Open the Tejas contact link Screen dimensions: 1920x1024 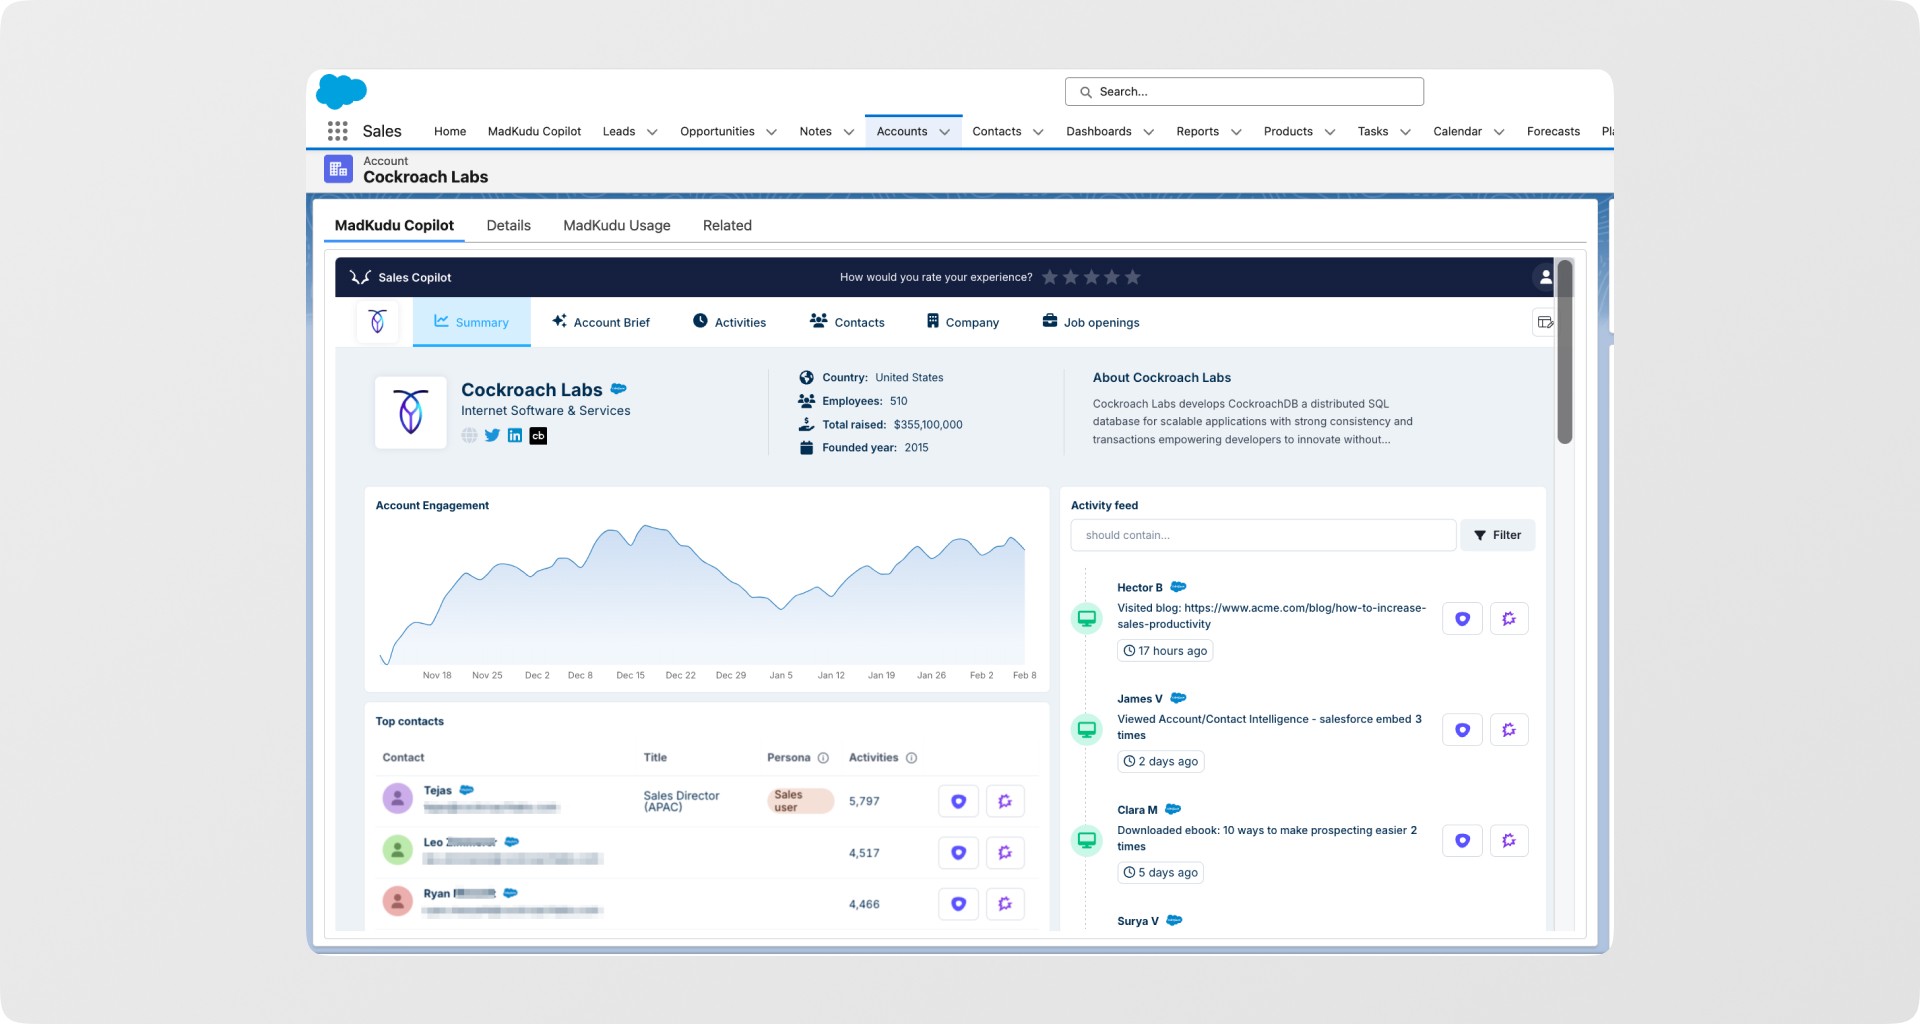point(437,790)
